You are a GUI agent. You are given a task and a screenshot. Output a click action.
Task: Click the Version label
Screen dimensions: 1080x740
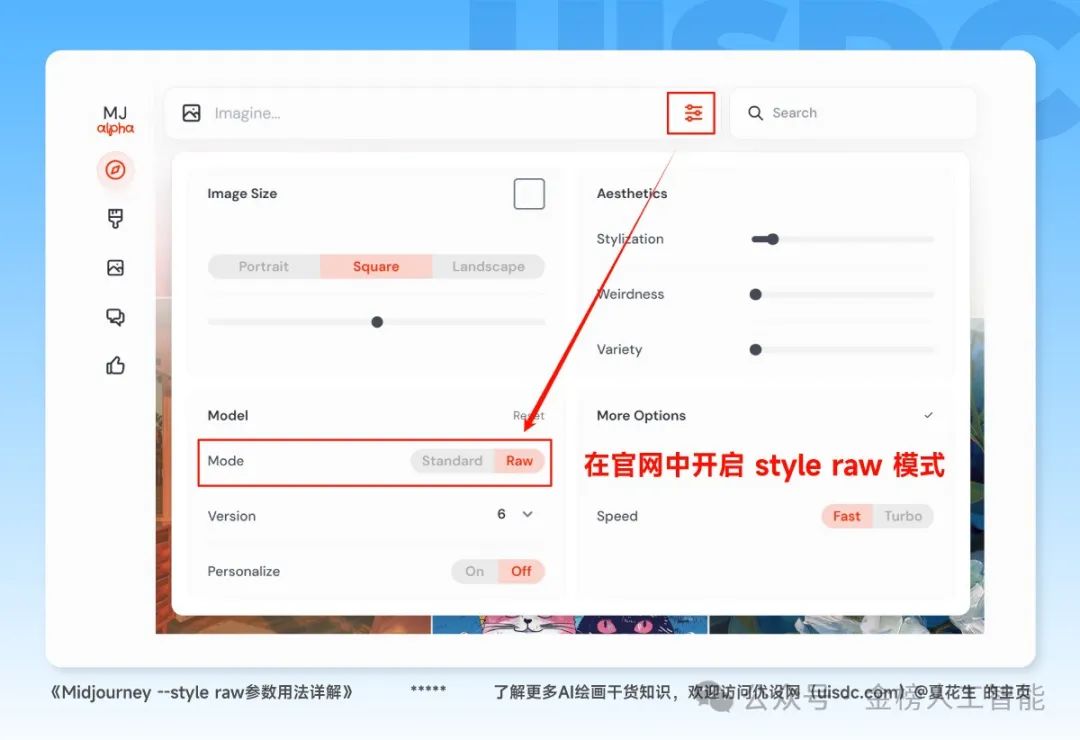pyautogui.click(x=231, y=516)
